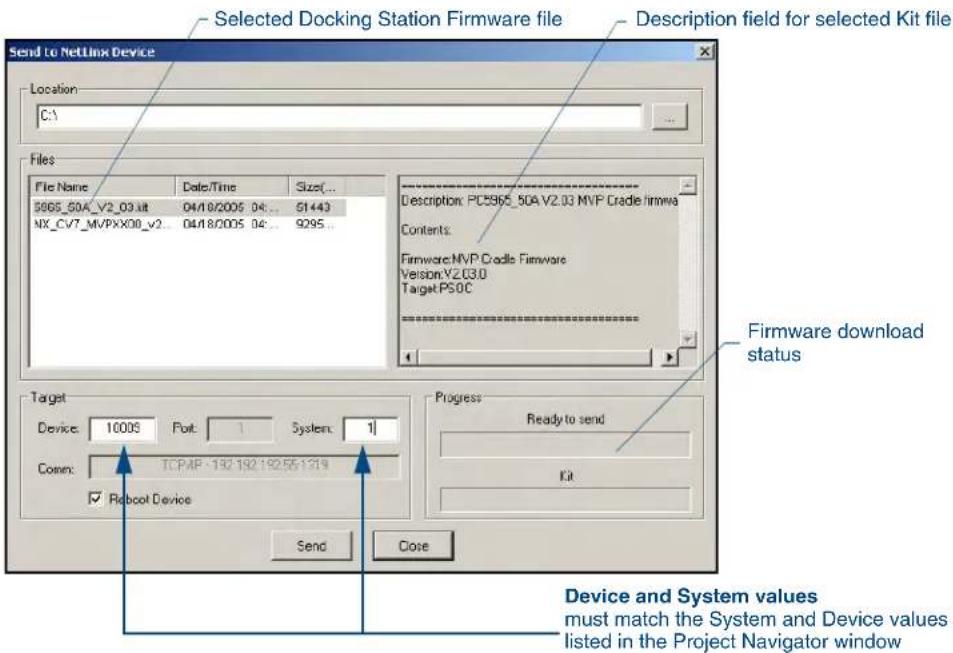Click the Location path field
This screenshot has width=953, height=653.
339,116
